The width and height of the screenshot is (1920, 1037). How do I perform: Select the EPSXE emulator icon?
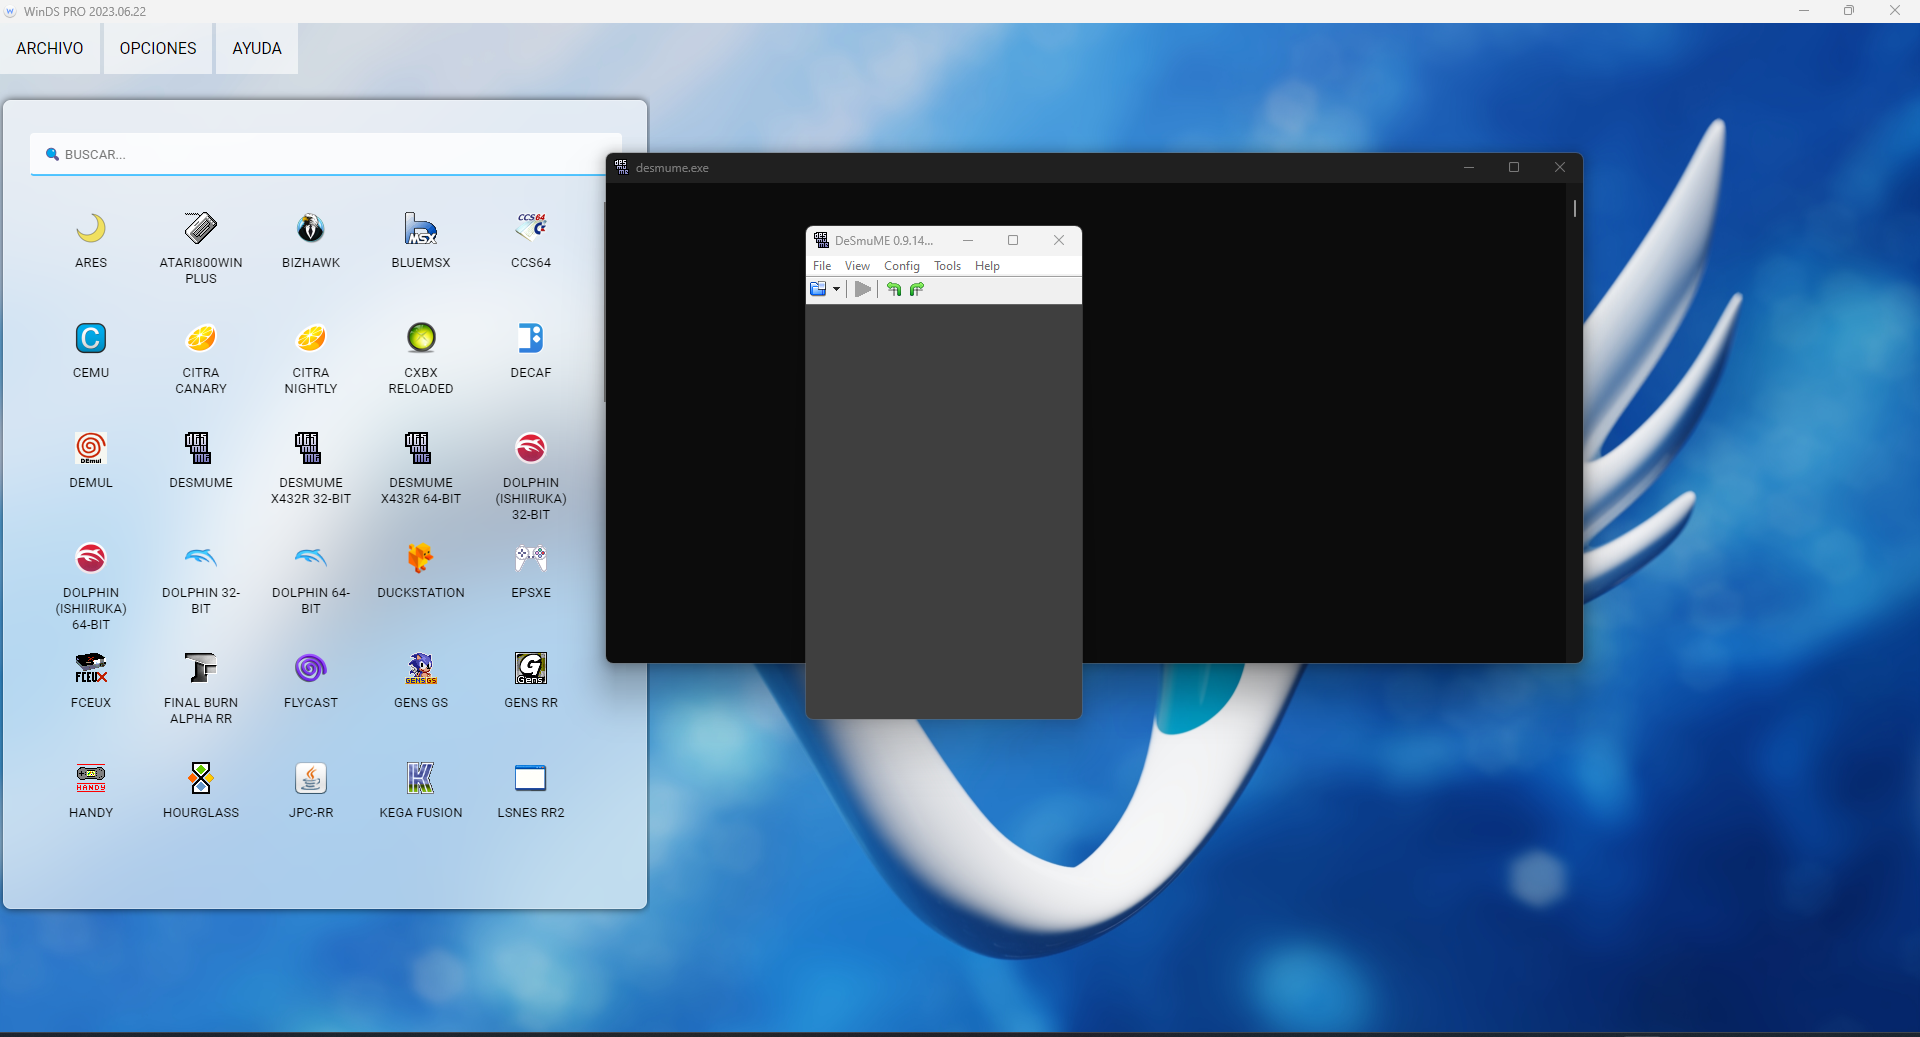531,559
